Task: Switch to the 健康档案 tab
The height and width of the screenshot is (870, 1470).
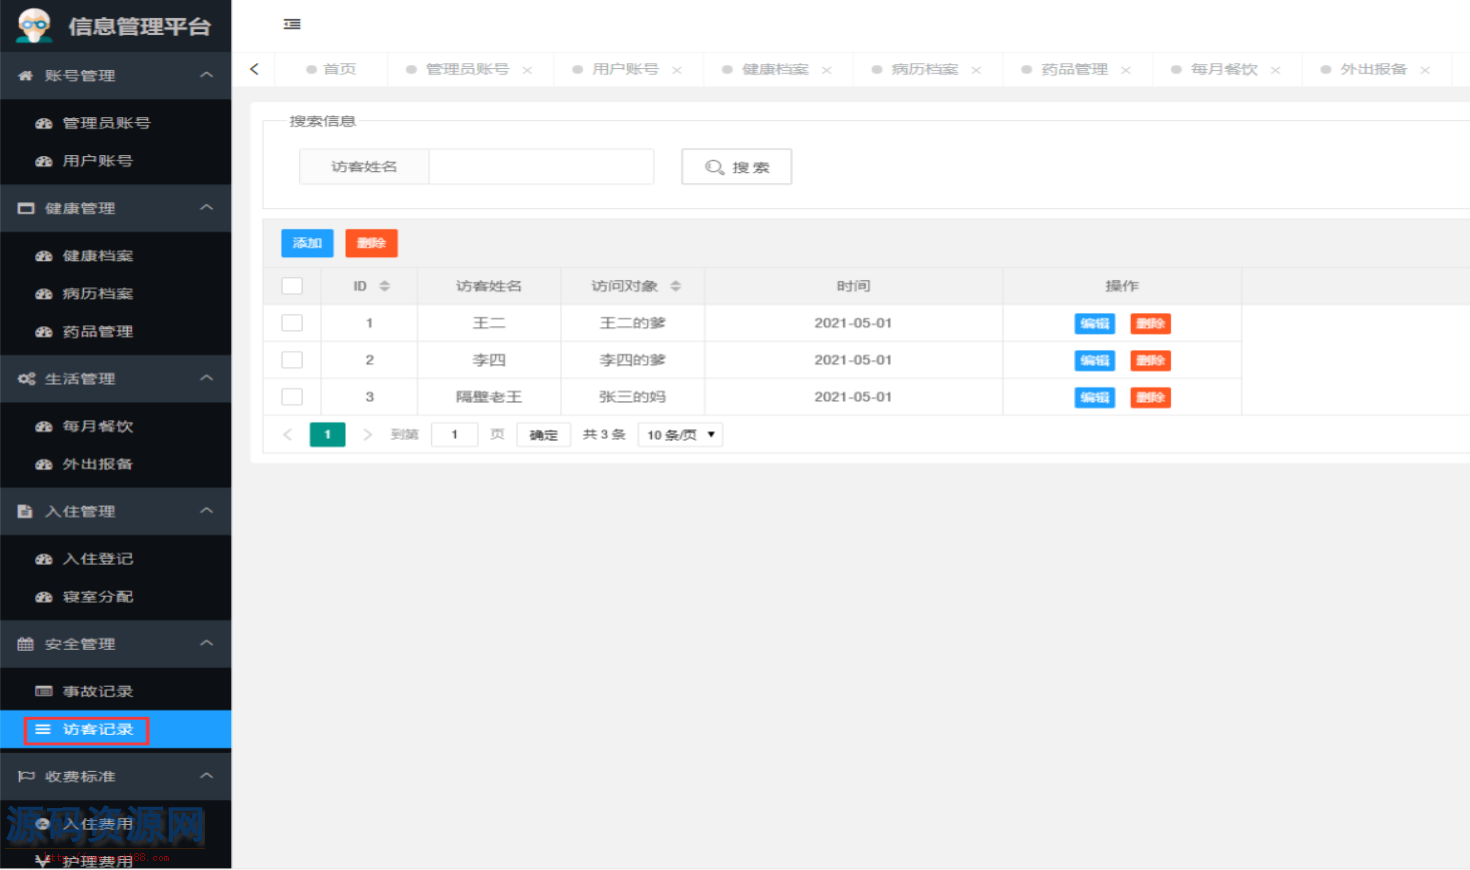Action: (774, 69)
